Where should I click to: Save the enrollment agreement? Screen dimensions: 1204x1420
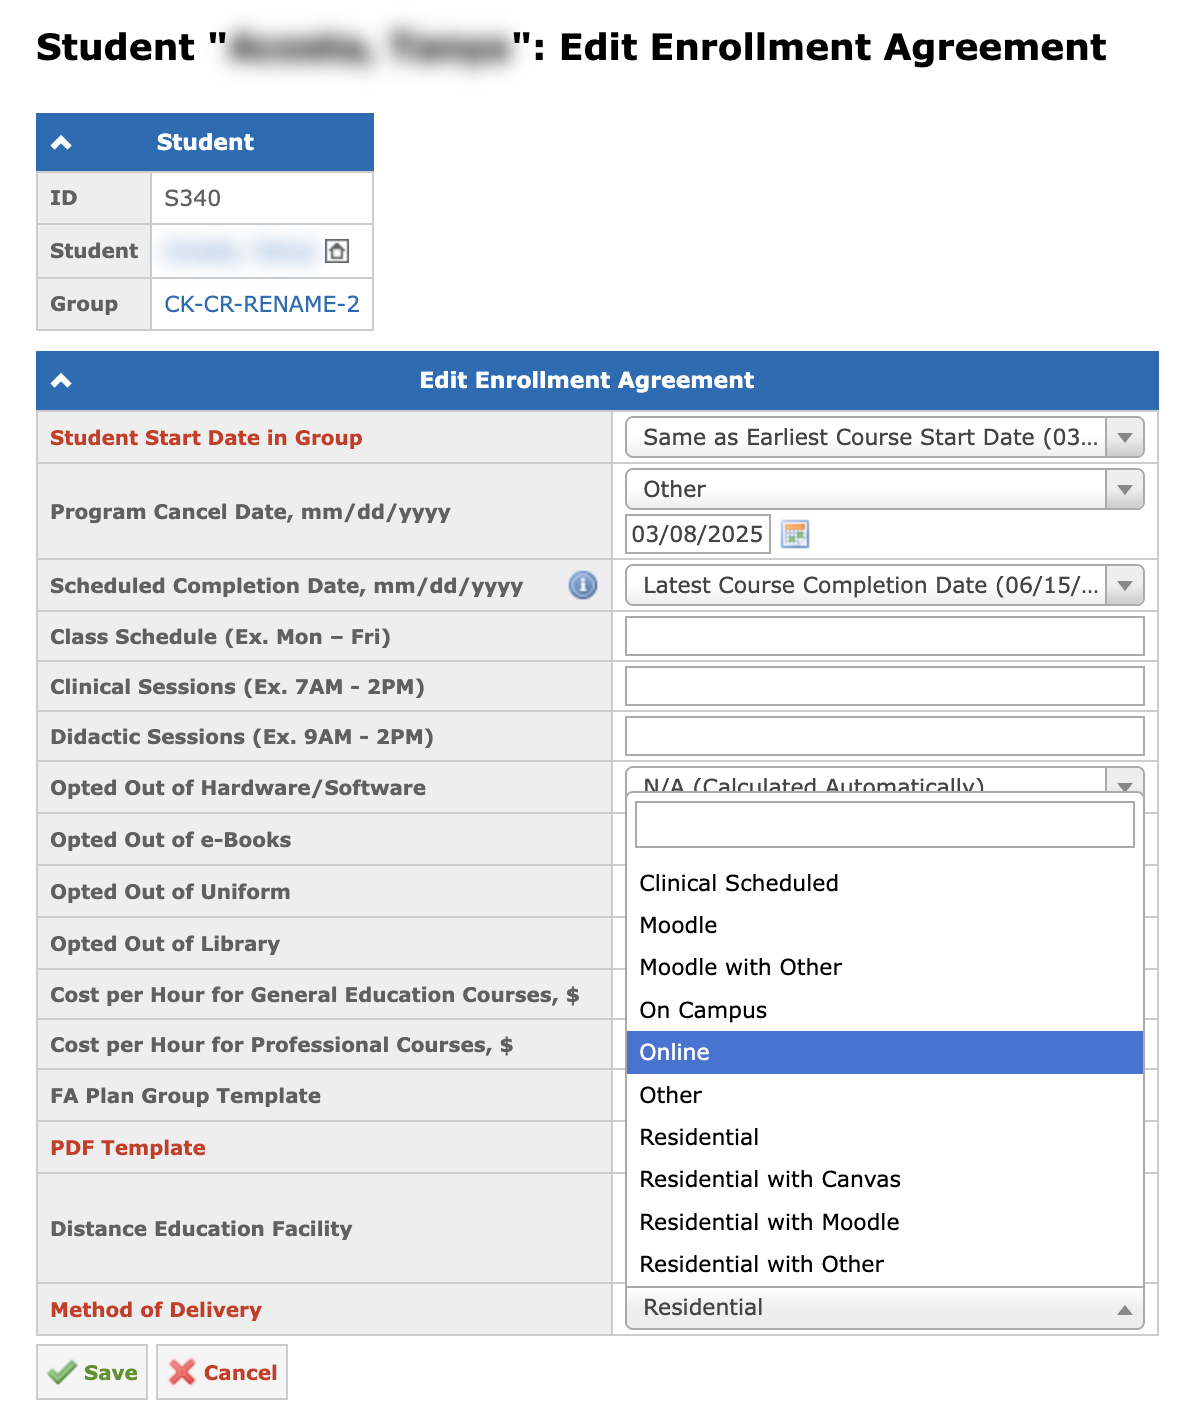coord(92,1372)
